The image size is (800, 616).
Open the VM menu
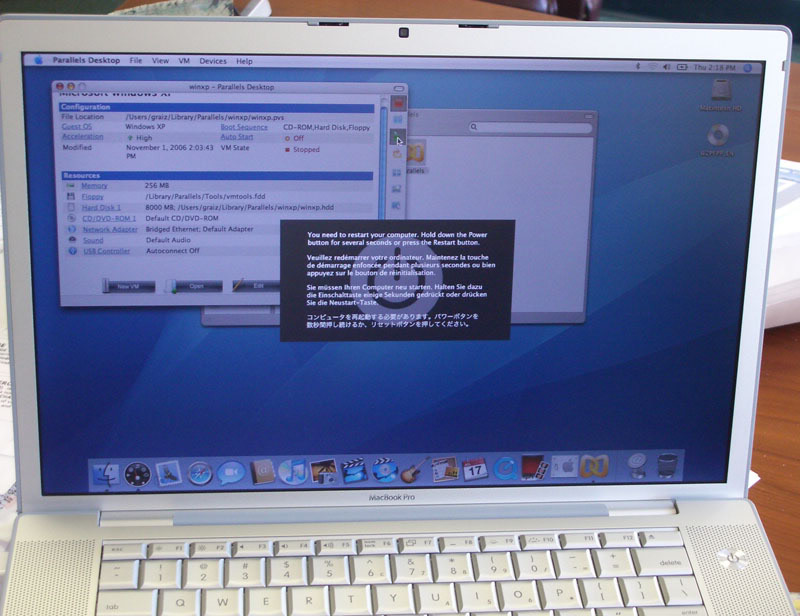pyautogui.click(x=184, y=61)
